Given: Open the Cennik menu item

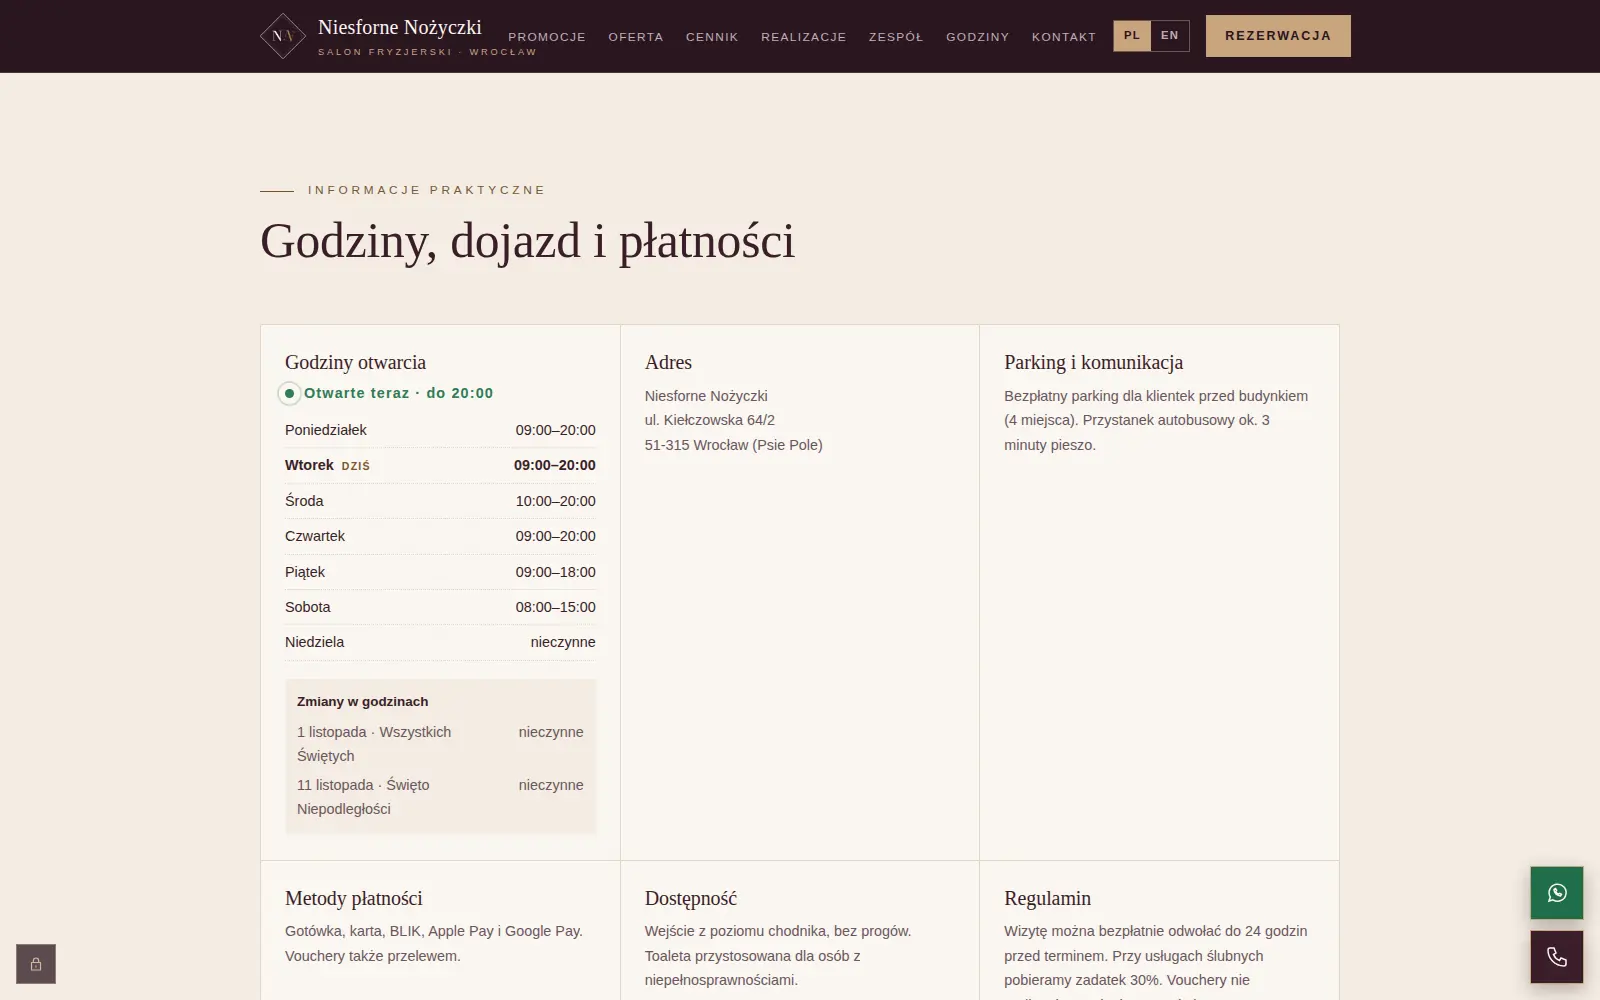Looking at the screenshot, I should pos(712,37).
